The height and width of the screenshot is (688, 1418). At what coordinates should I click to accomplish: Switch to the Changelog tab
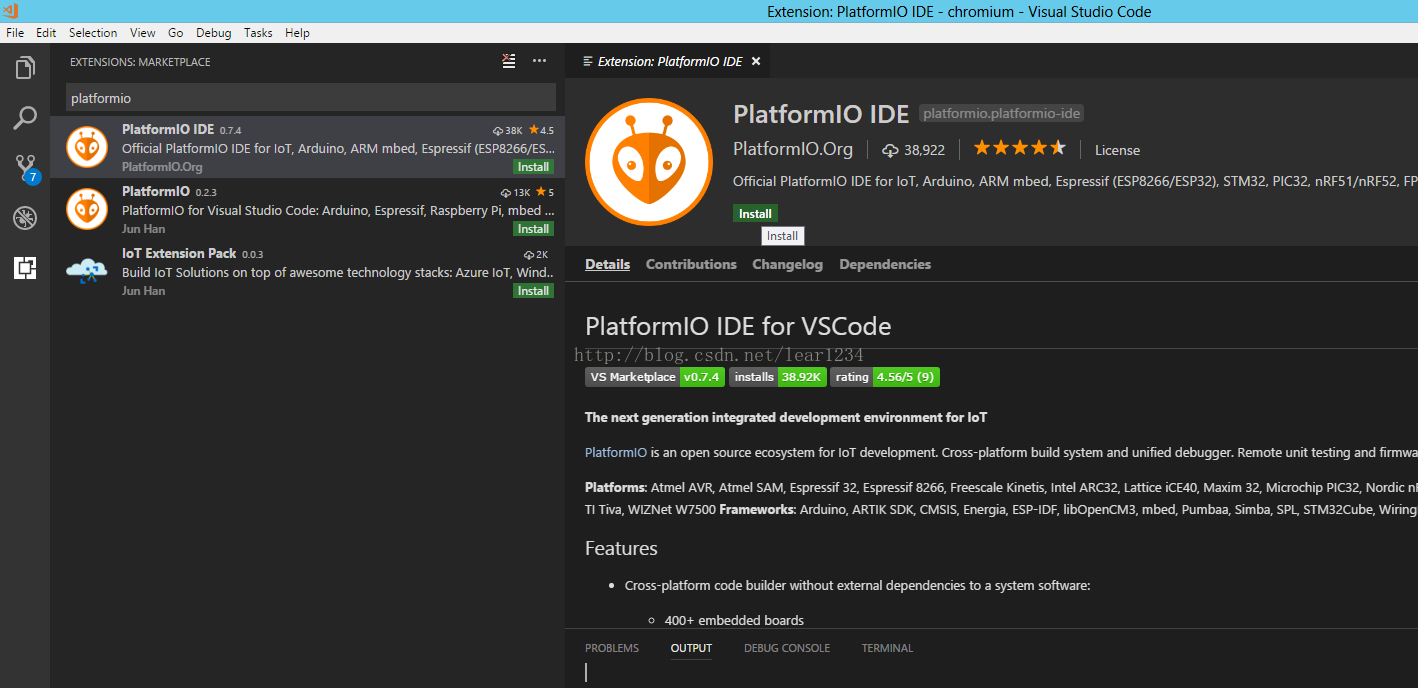point(787,264)
